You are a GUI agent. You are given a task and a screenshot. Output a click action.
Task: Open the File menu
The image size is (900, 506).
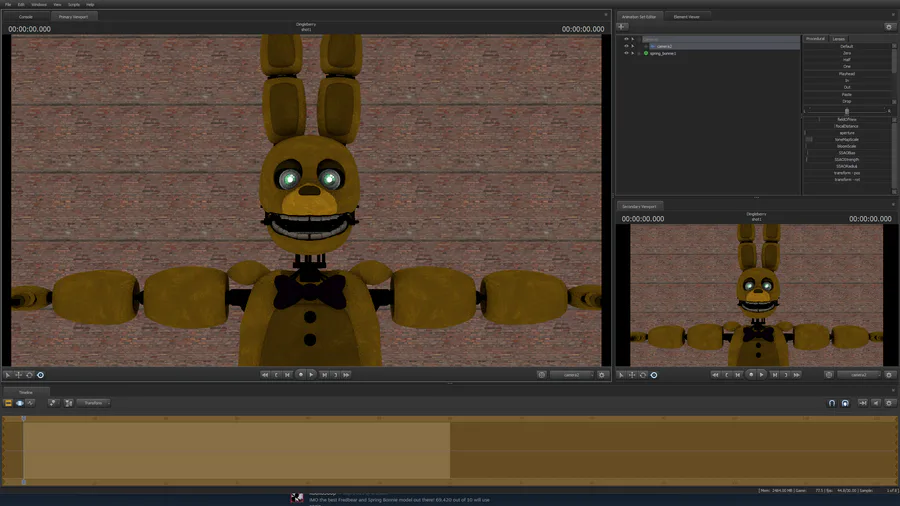[8, 4]
